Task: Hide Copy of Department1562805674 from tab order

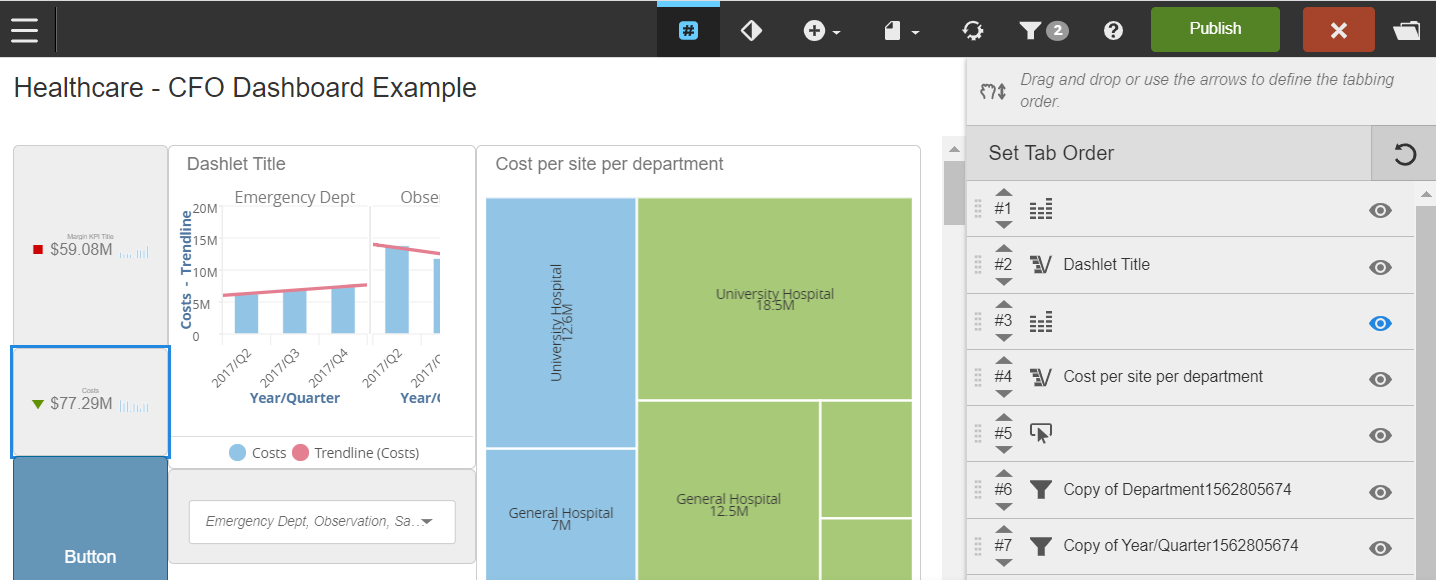Action: coord(1380,492)
